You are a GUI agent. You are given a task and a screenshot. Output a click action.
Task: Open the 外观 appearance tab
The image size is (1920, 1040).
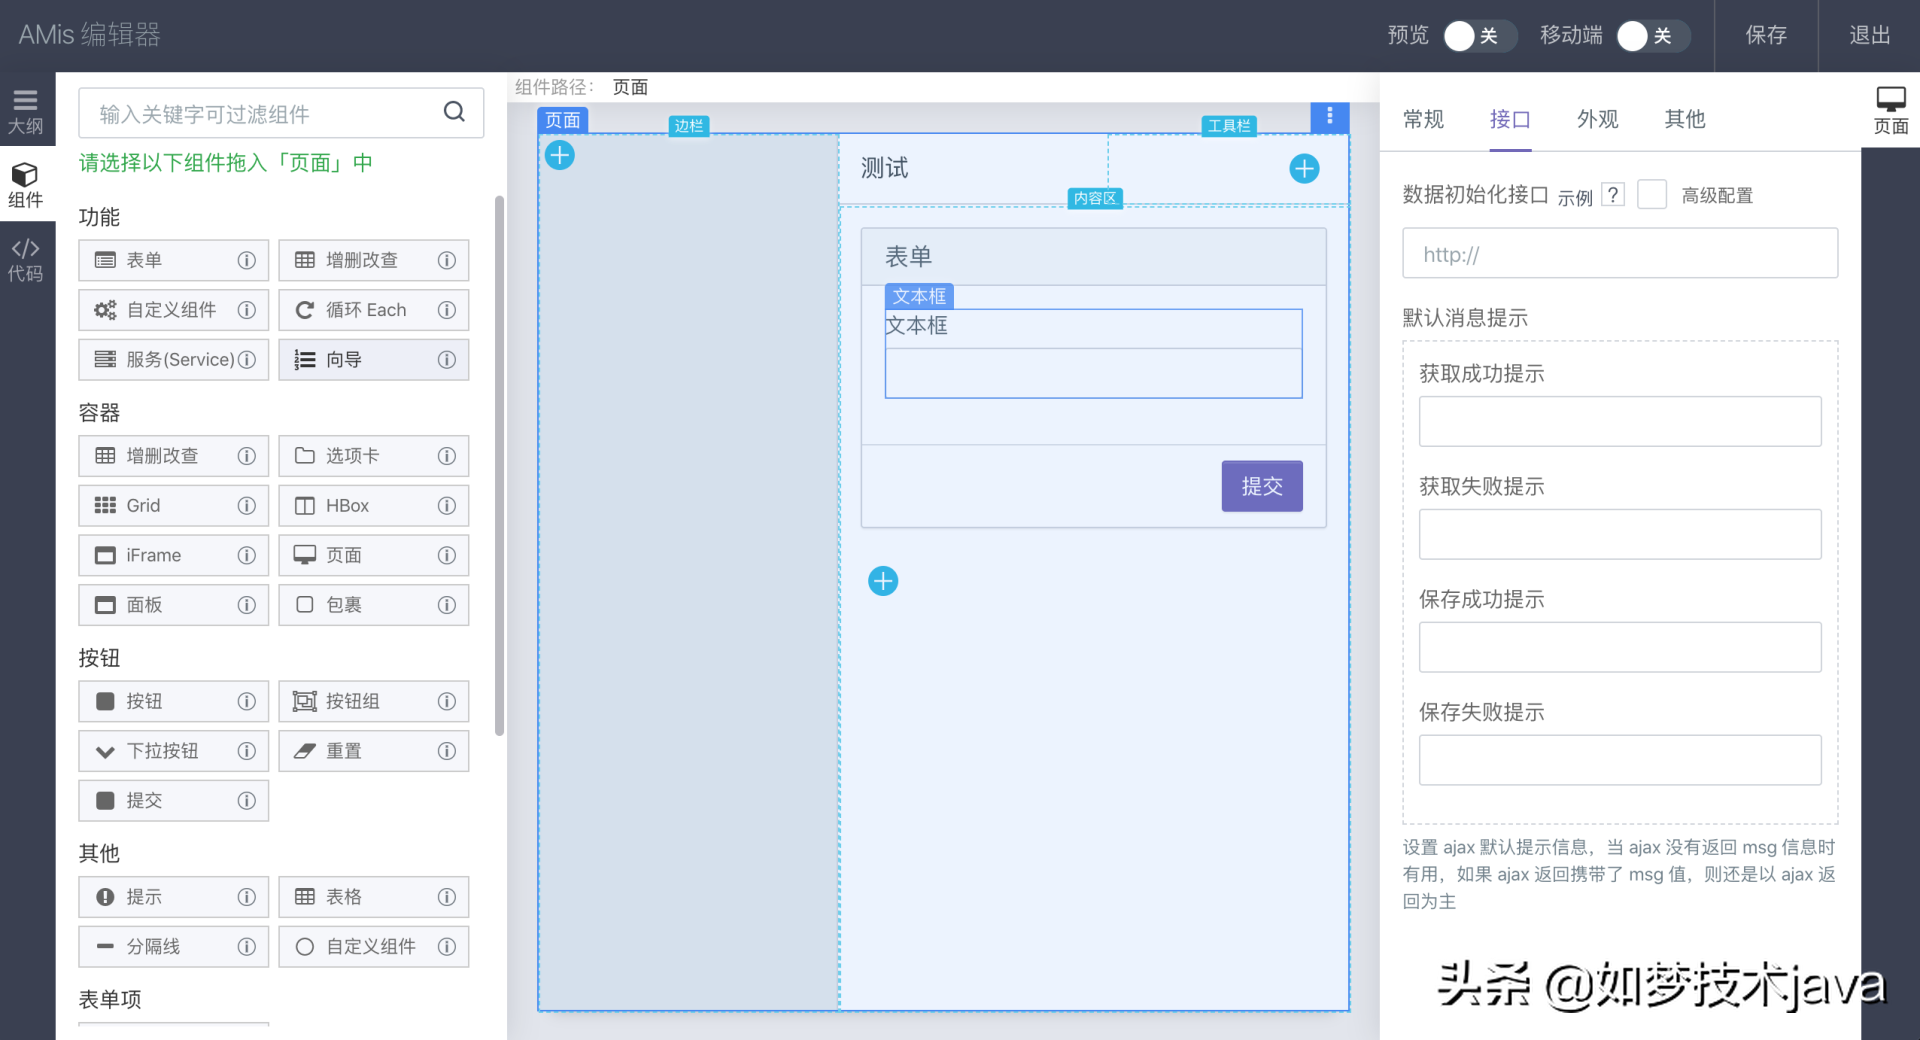click(x=1597, y=120)
